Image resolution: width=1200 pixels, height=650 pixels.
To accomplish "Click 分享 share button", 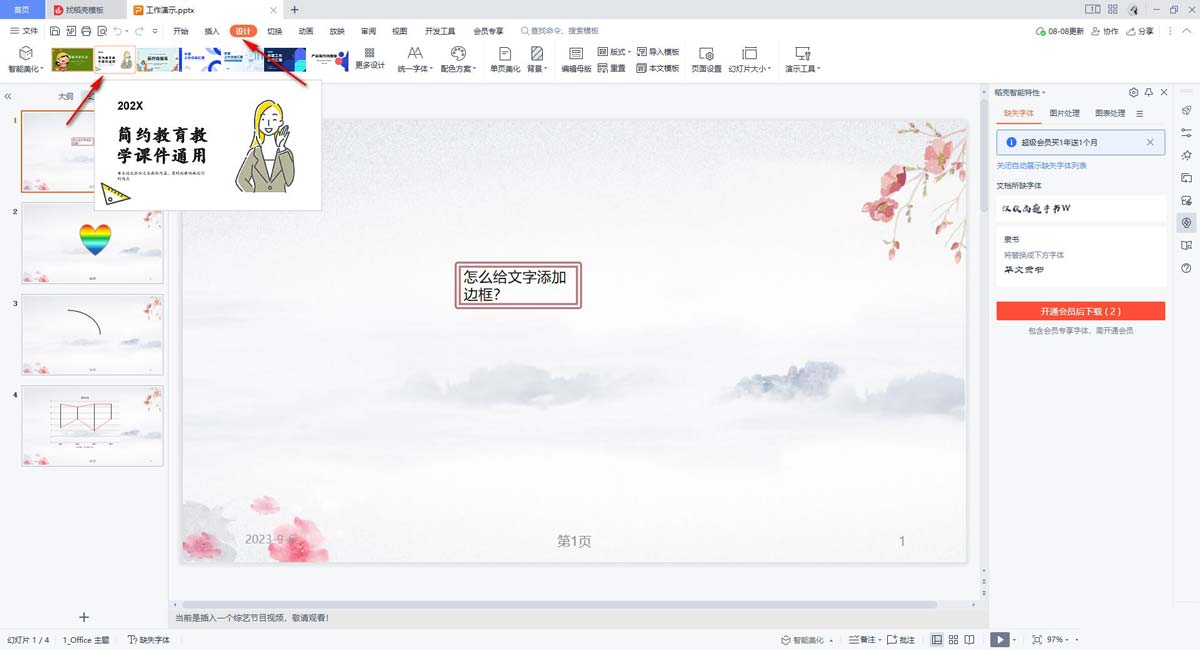I will tap(1139, 31).
